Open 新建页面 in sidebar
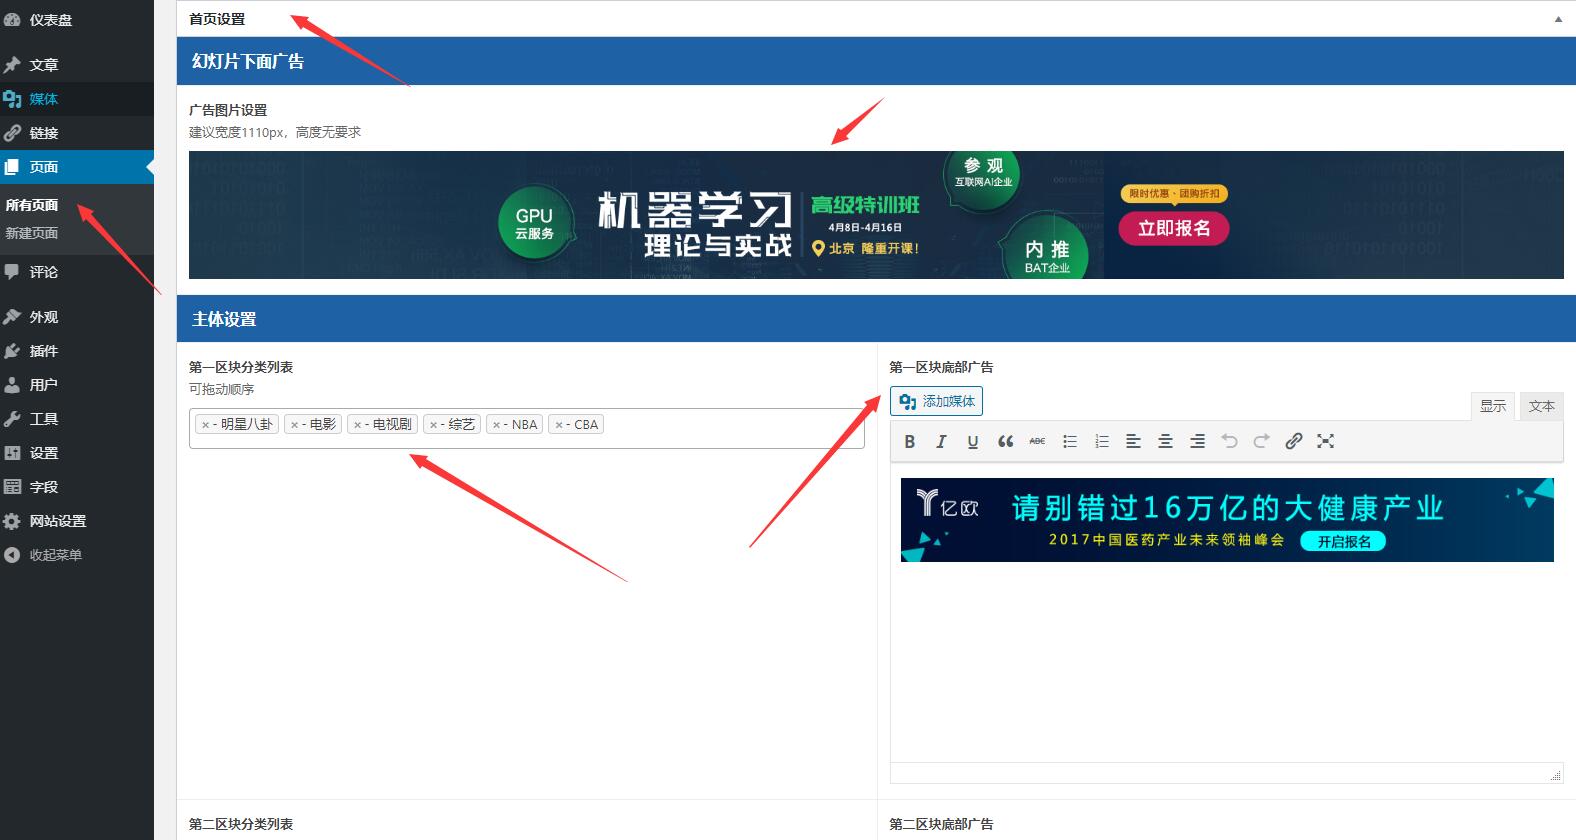The width and height of the screenshot is (1576, 840). (32, 233)
